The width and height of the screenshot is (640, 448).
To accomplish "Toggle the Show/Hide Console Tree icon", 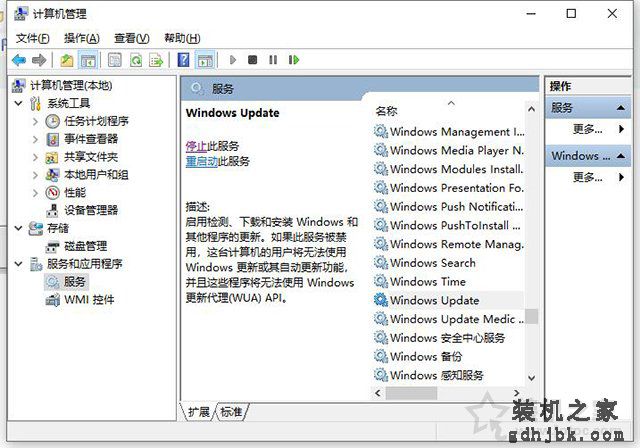I will click(x=88, y=60).
